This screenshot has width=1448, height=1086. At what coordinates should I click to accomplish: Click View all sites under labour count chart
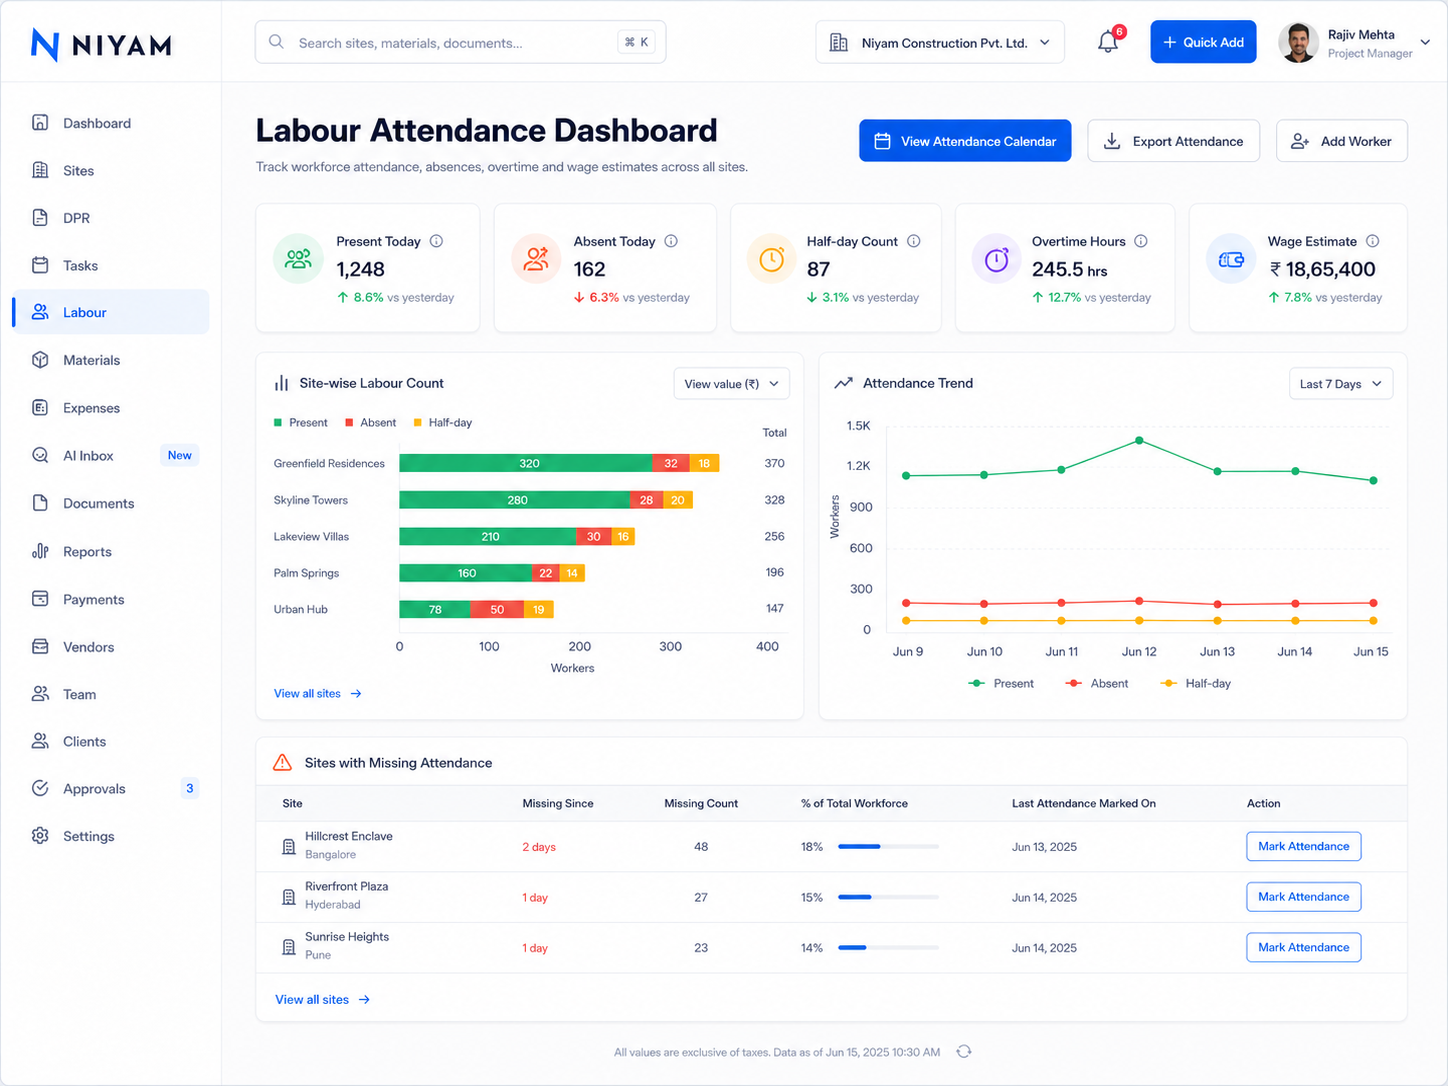point(317,693)
